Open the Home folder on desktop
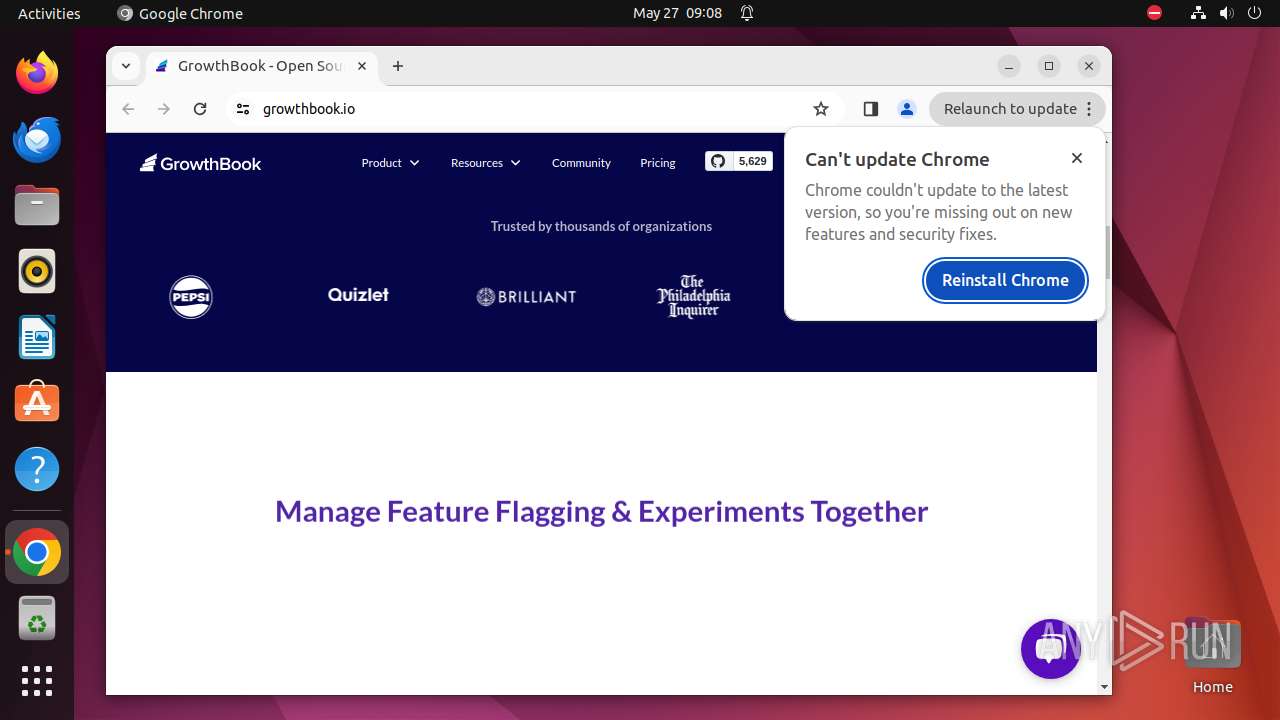Screen dimensions: 1280x720 (1212, 657)
